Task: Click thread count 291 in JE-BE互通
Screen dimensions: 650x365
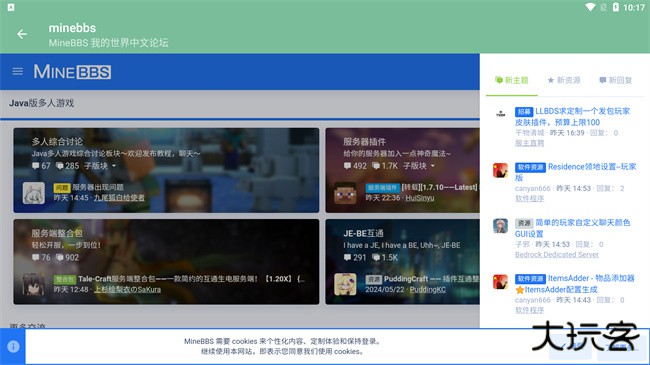Action: click(x=355, y=258)
